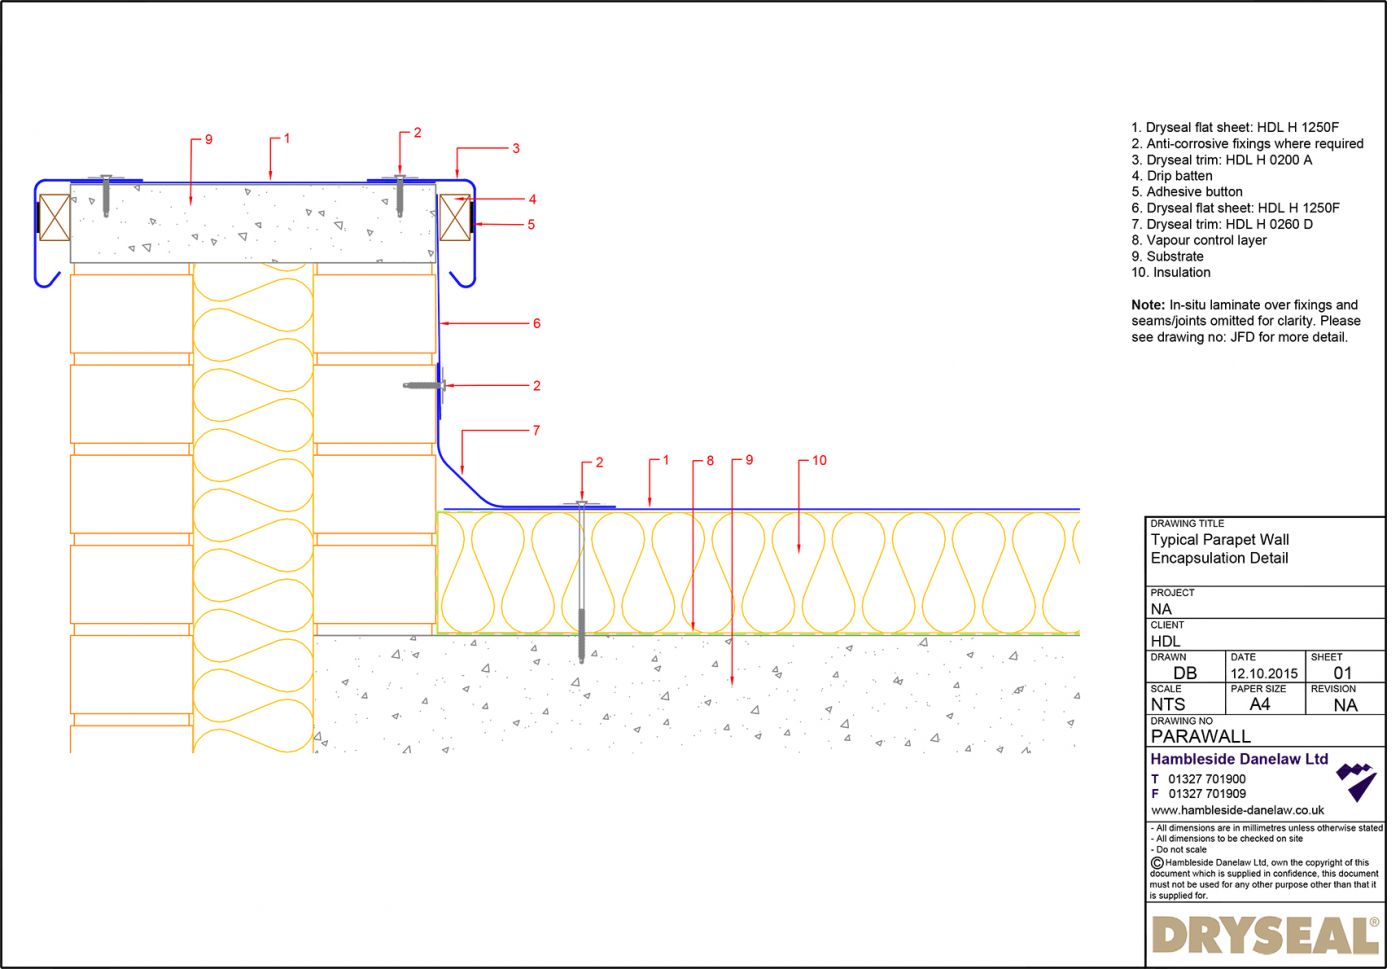Click the Hambleside Danelaw Ltd company name

1240,759
